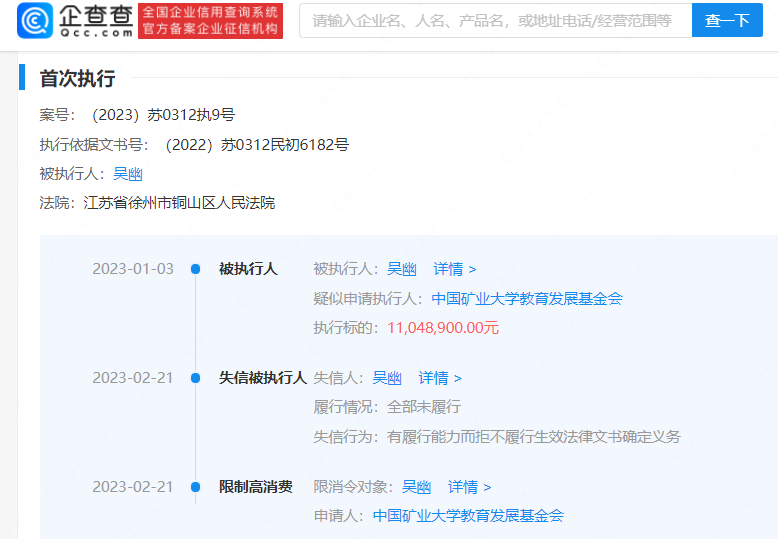
Task: Click 全部未履行 performance status text
Action: pyautogui.click(x=424, y=407)
